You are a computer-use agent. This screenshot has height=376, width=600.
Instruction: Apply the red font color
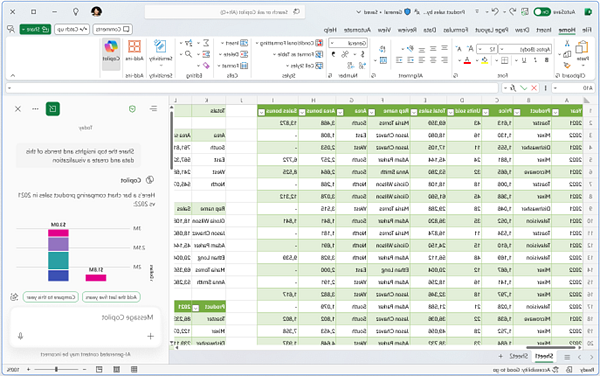point(467,60)
